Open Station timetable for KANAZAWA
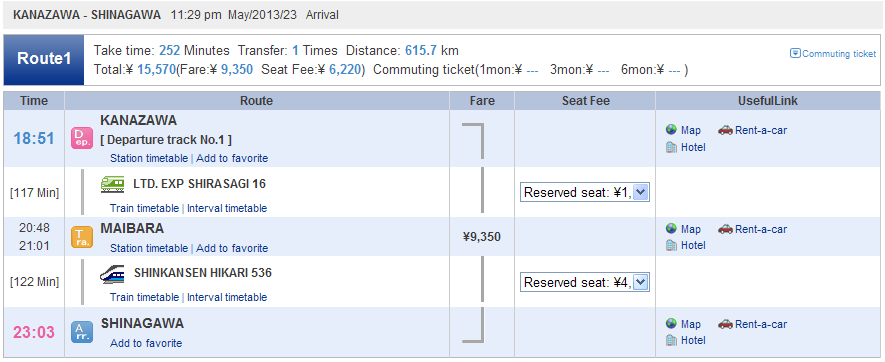This screenshot has height=362, width=885. coord(149,158)
